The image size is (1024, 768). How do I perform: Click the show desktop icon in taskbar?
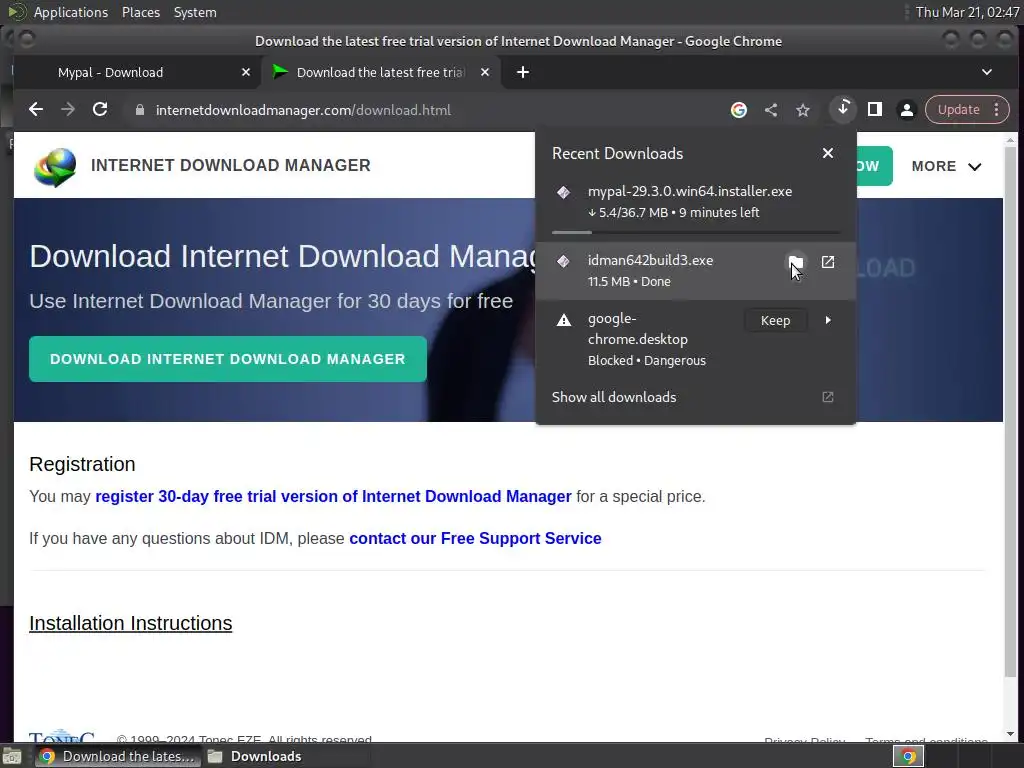coord(12,757)
